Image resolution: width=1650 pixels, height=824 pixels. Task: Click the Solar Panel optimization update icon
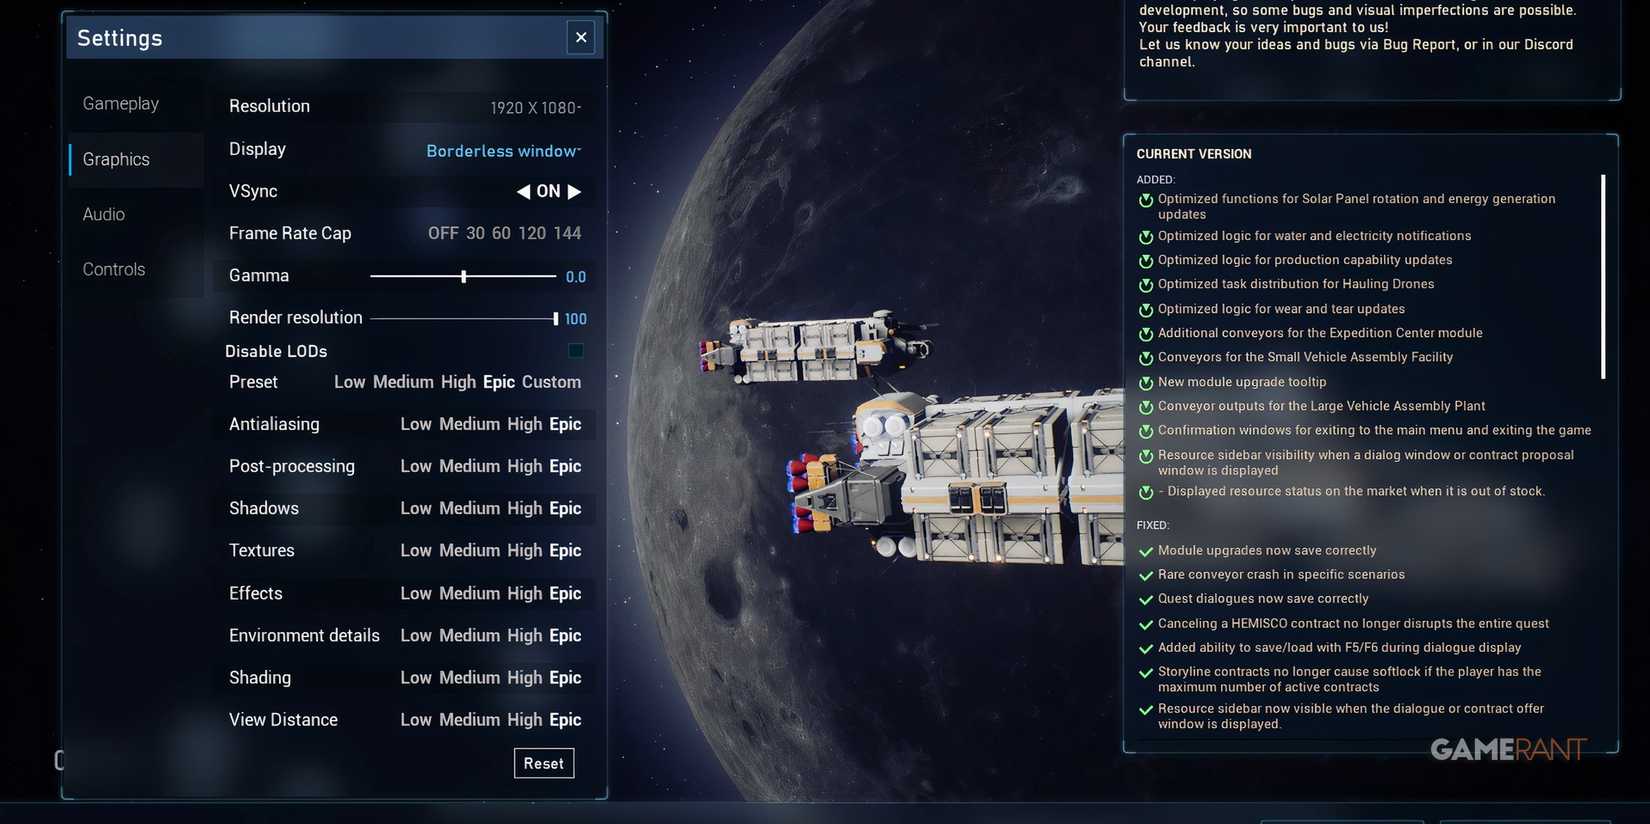(1146, 200)
